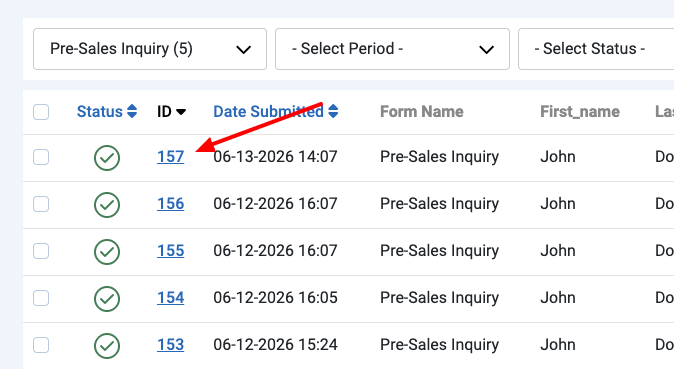Toggle ID column sort arrow
The image size is (674, 369).
click(x=181, y=112)
